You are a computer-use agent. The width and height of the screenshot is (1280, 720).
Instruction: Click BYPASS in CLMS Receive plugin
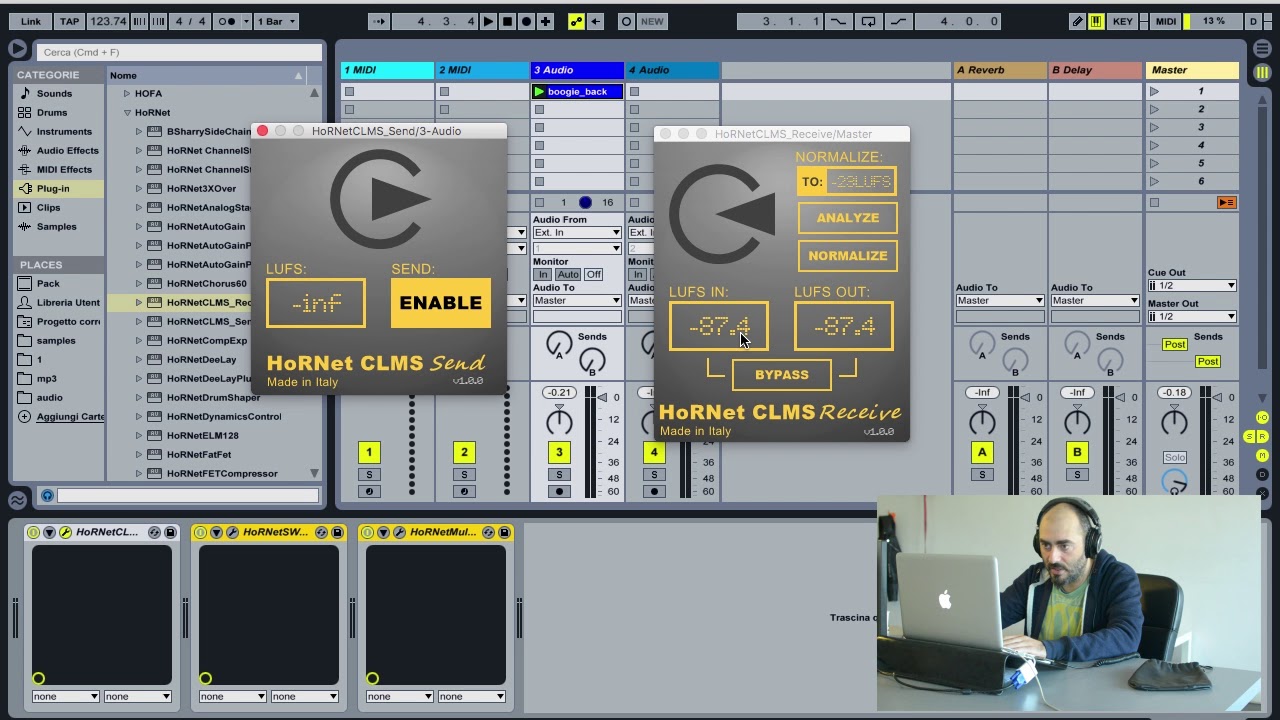point(781,374)
